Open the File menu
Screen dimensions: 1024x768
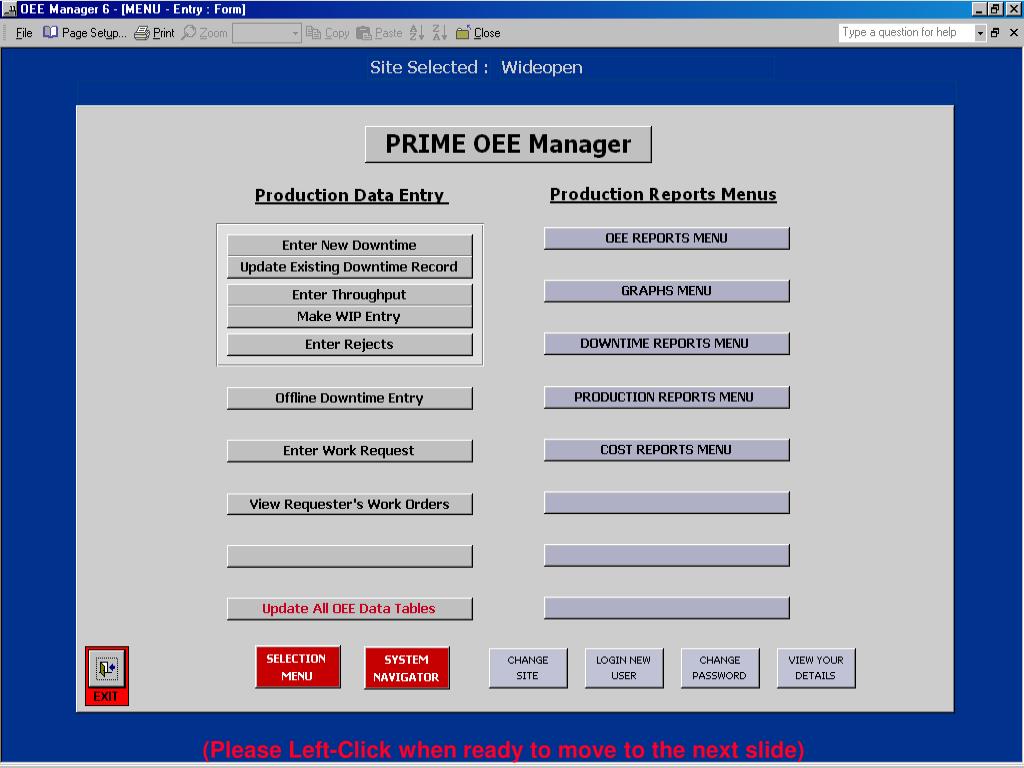[24, 33]
